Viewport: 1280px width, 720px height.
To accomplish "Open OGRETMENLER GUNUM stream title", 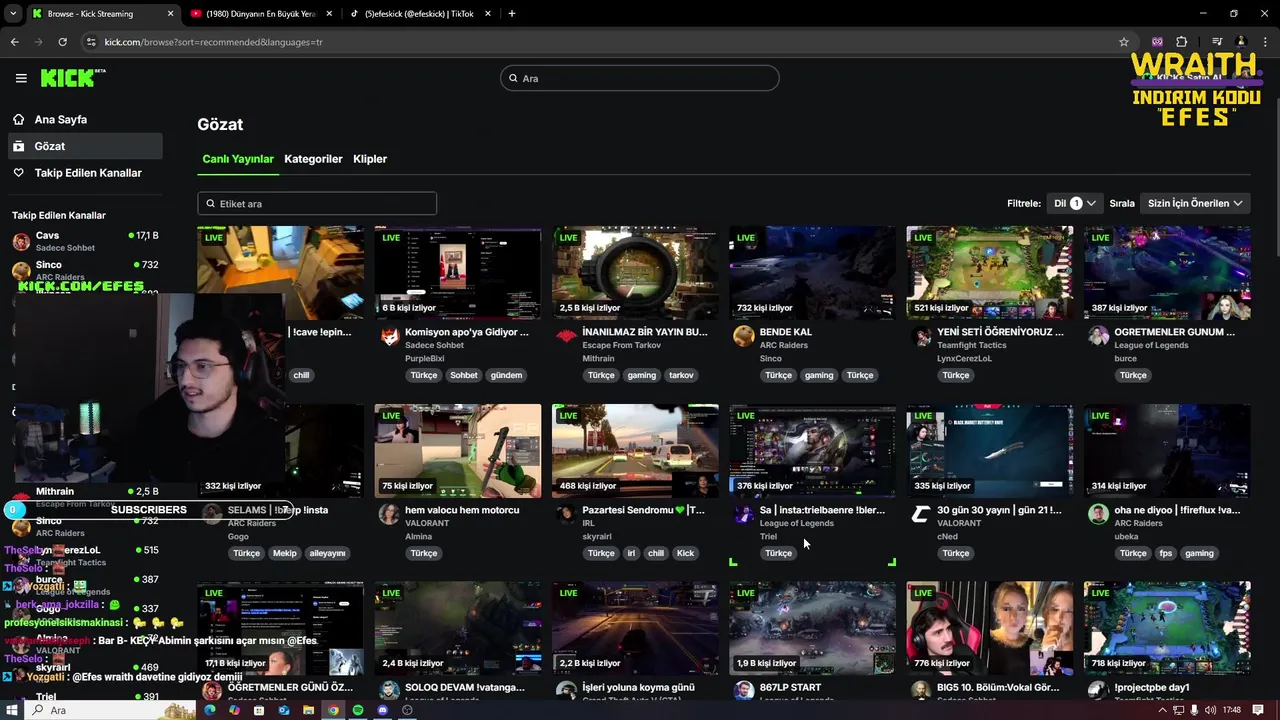I will click(x=1175, y=332).
